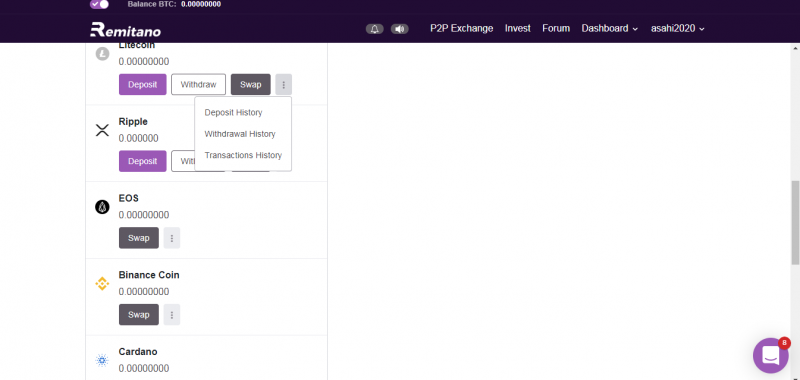The width and height of the screenshot is (800, 380).
Task: Expand the asahi2020 account dropdown
Action: 678,29
